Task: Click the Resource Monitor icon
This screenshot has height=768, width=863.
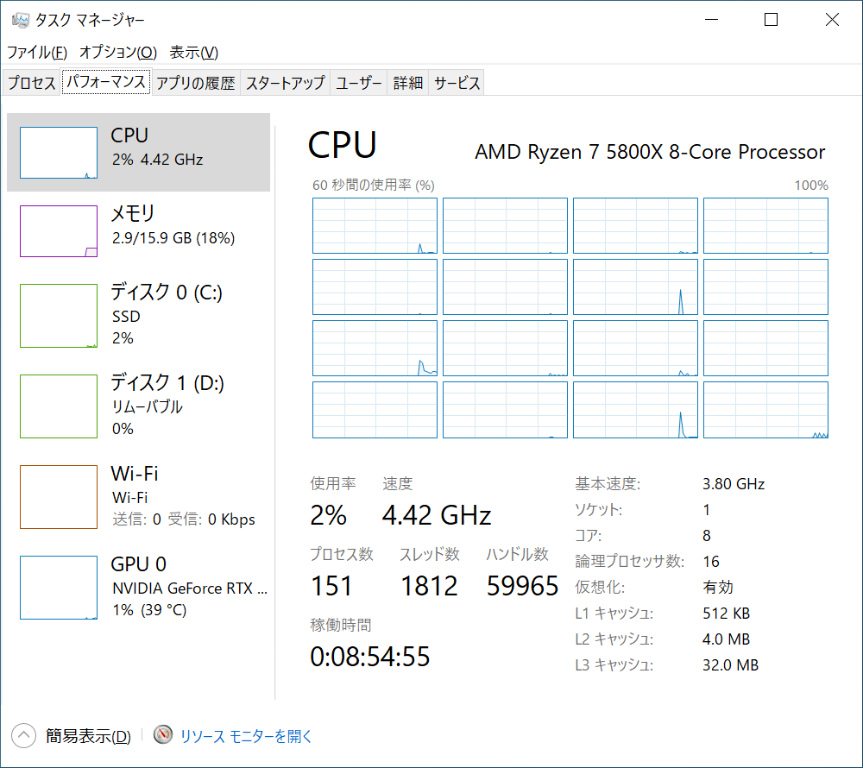Action: [x=163, y=736]
